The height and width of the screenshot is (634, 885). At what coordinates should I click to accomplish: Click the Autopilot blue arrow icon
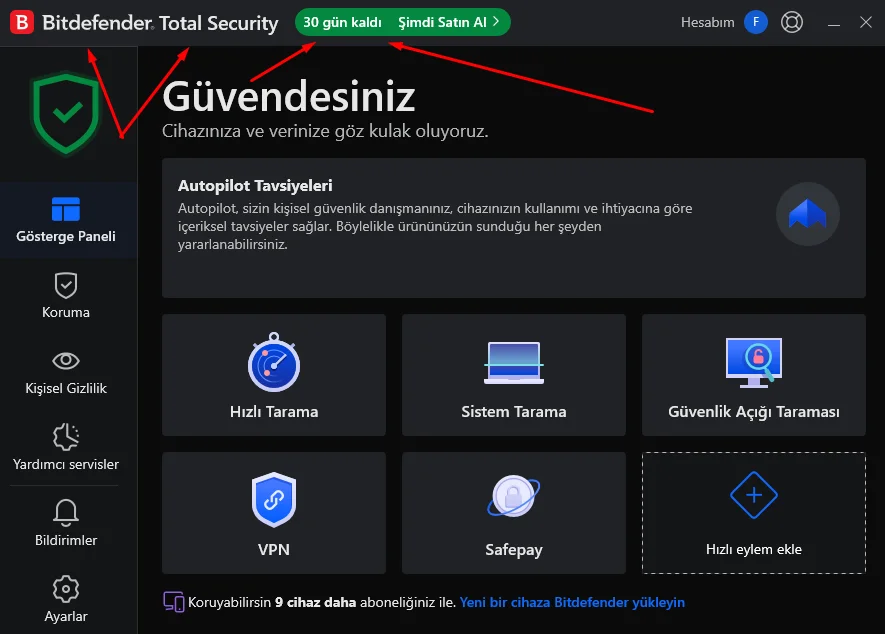point(808,214)
